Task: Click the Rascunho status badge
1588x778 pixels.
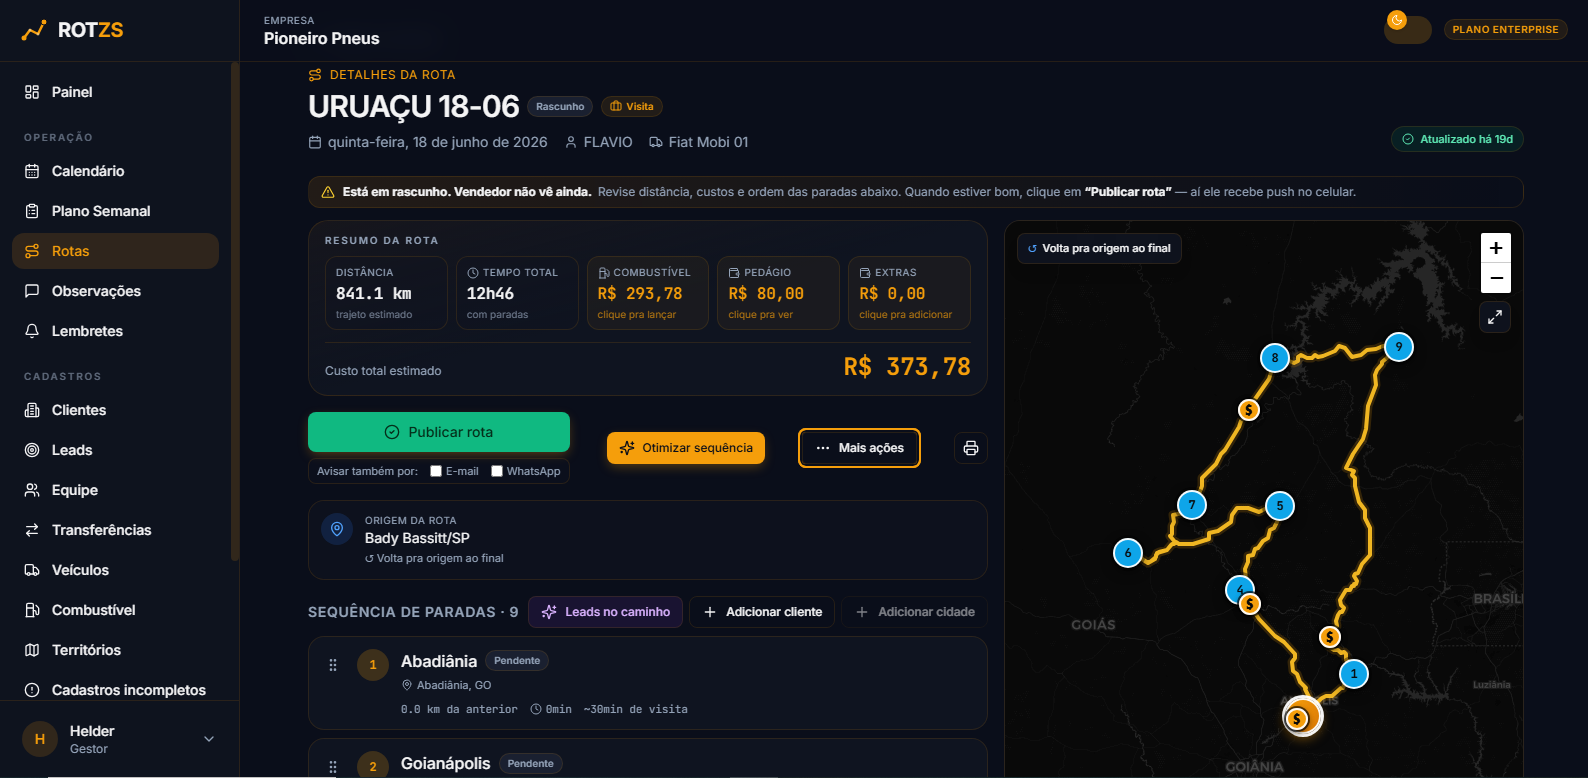Action: pos(560,107)
